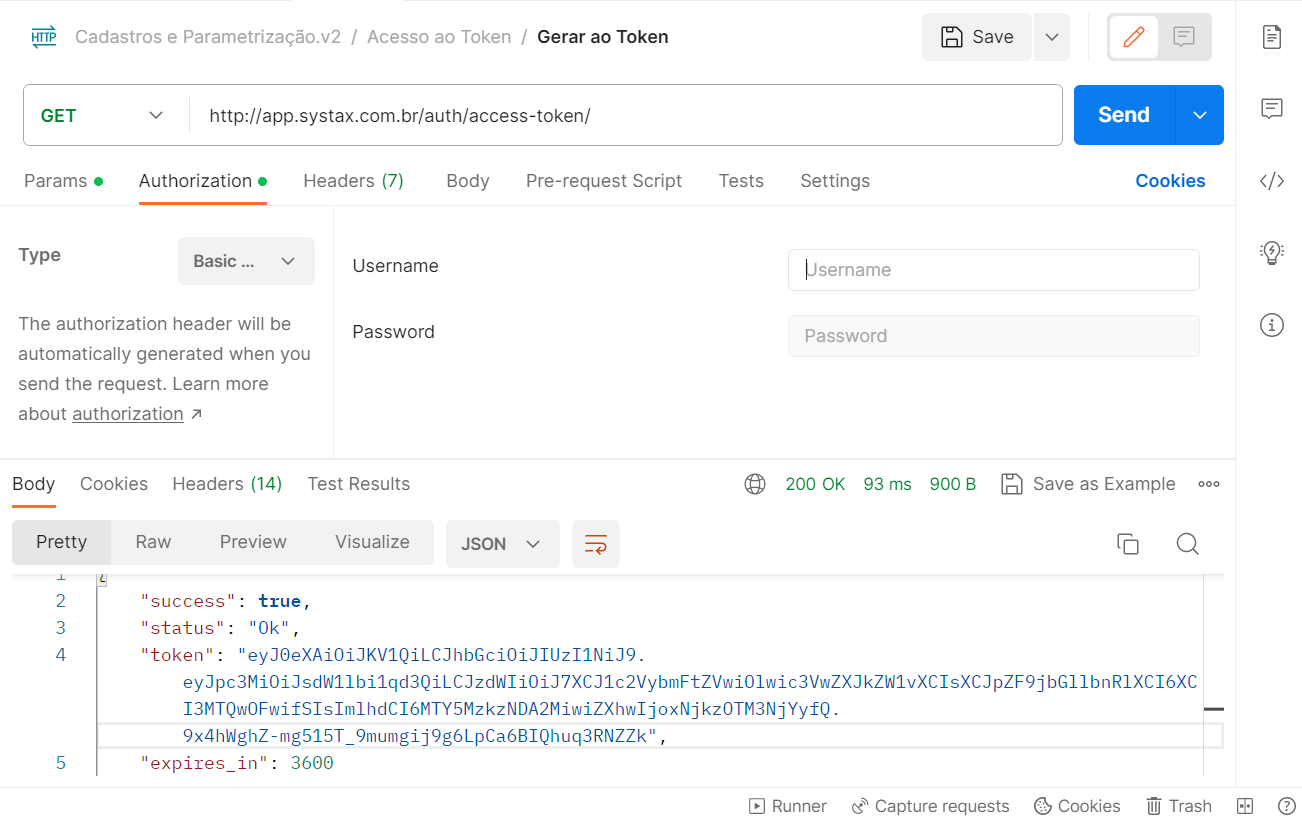Viewport: 1302px width, 820px height.
Task: Click the request URL field
Action: click(x=625, y=115)
